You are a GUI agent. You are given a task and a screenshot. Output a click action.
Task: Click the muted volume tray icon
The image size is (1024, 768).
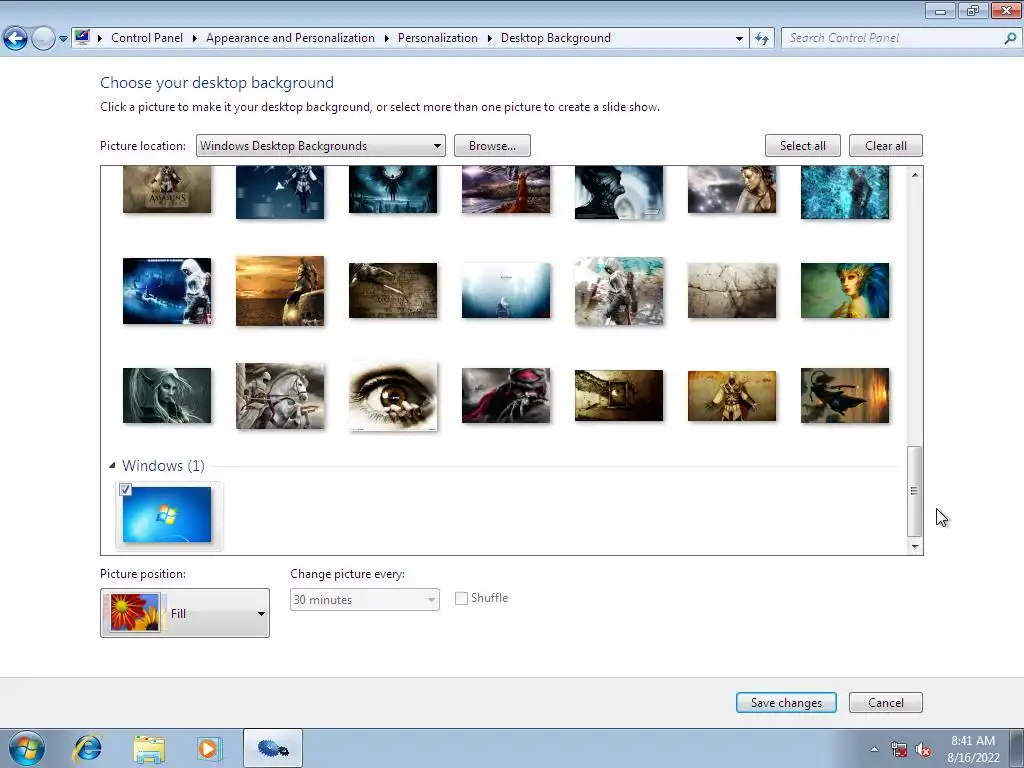[x=923, y=750]
